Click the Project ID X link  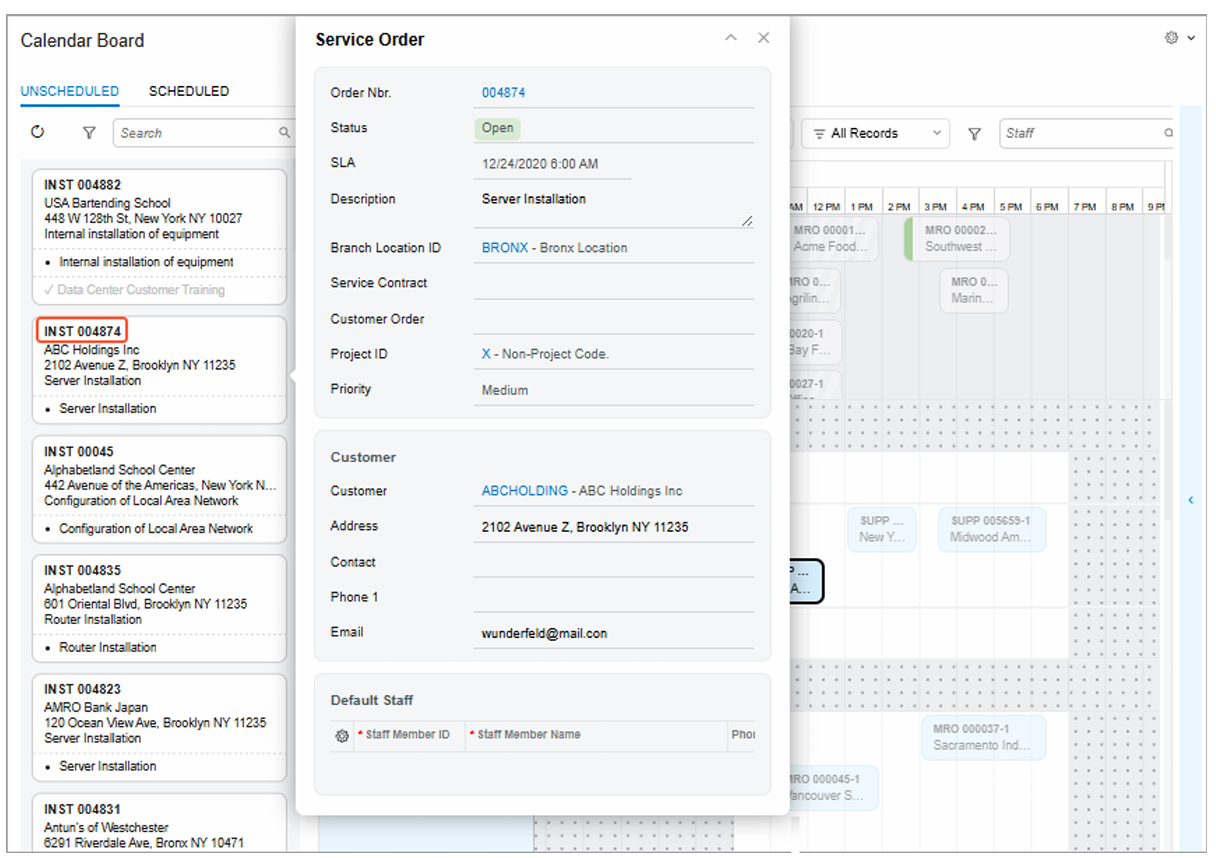point(486,354)
